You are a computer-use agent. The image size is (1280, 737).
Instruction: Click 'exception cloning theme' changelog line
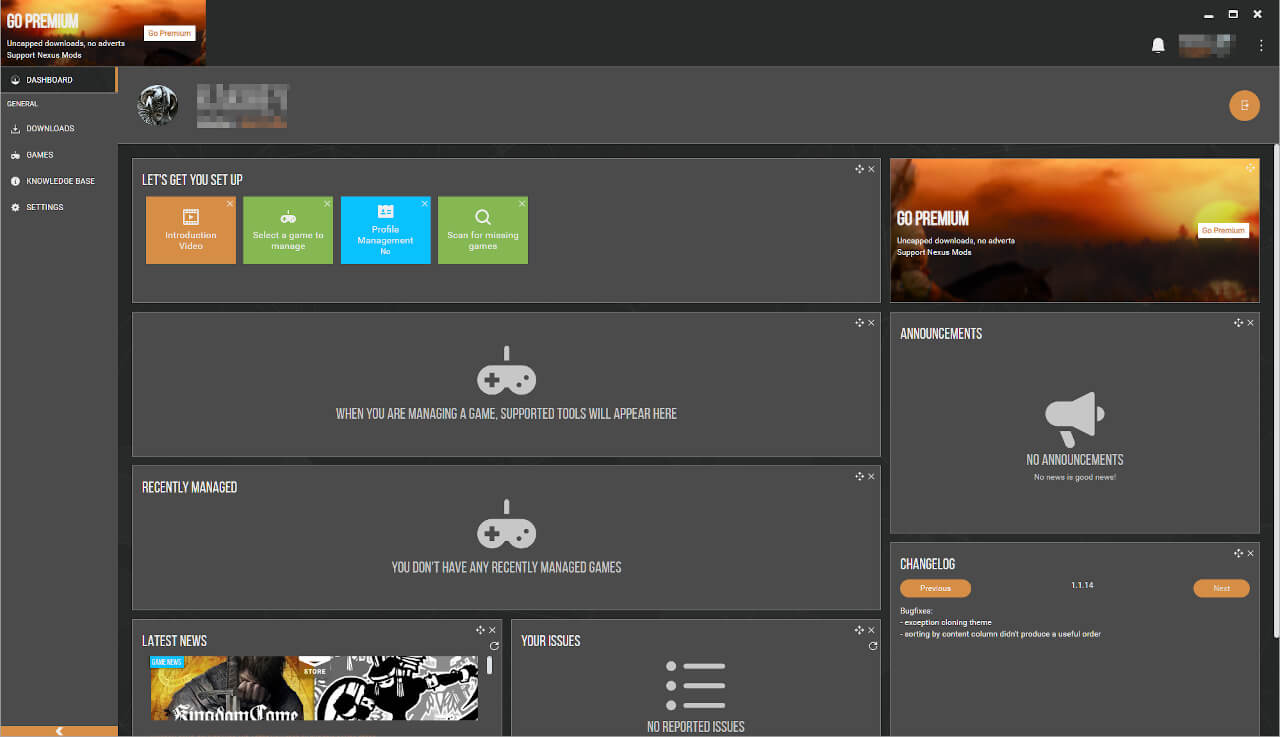[946, 622]
